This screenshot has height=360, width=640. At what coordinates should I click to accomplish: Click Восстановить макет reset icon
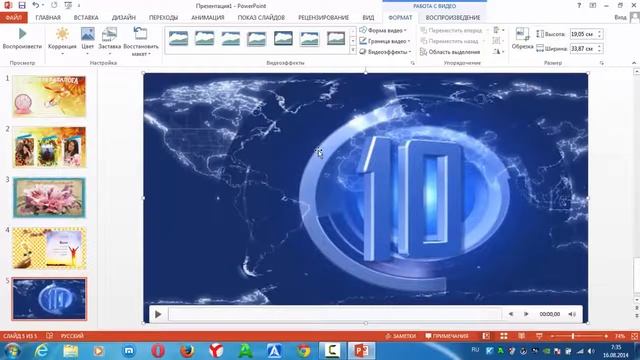[x=140, y=33]
